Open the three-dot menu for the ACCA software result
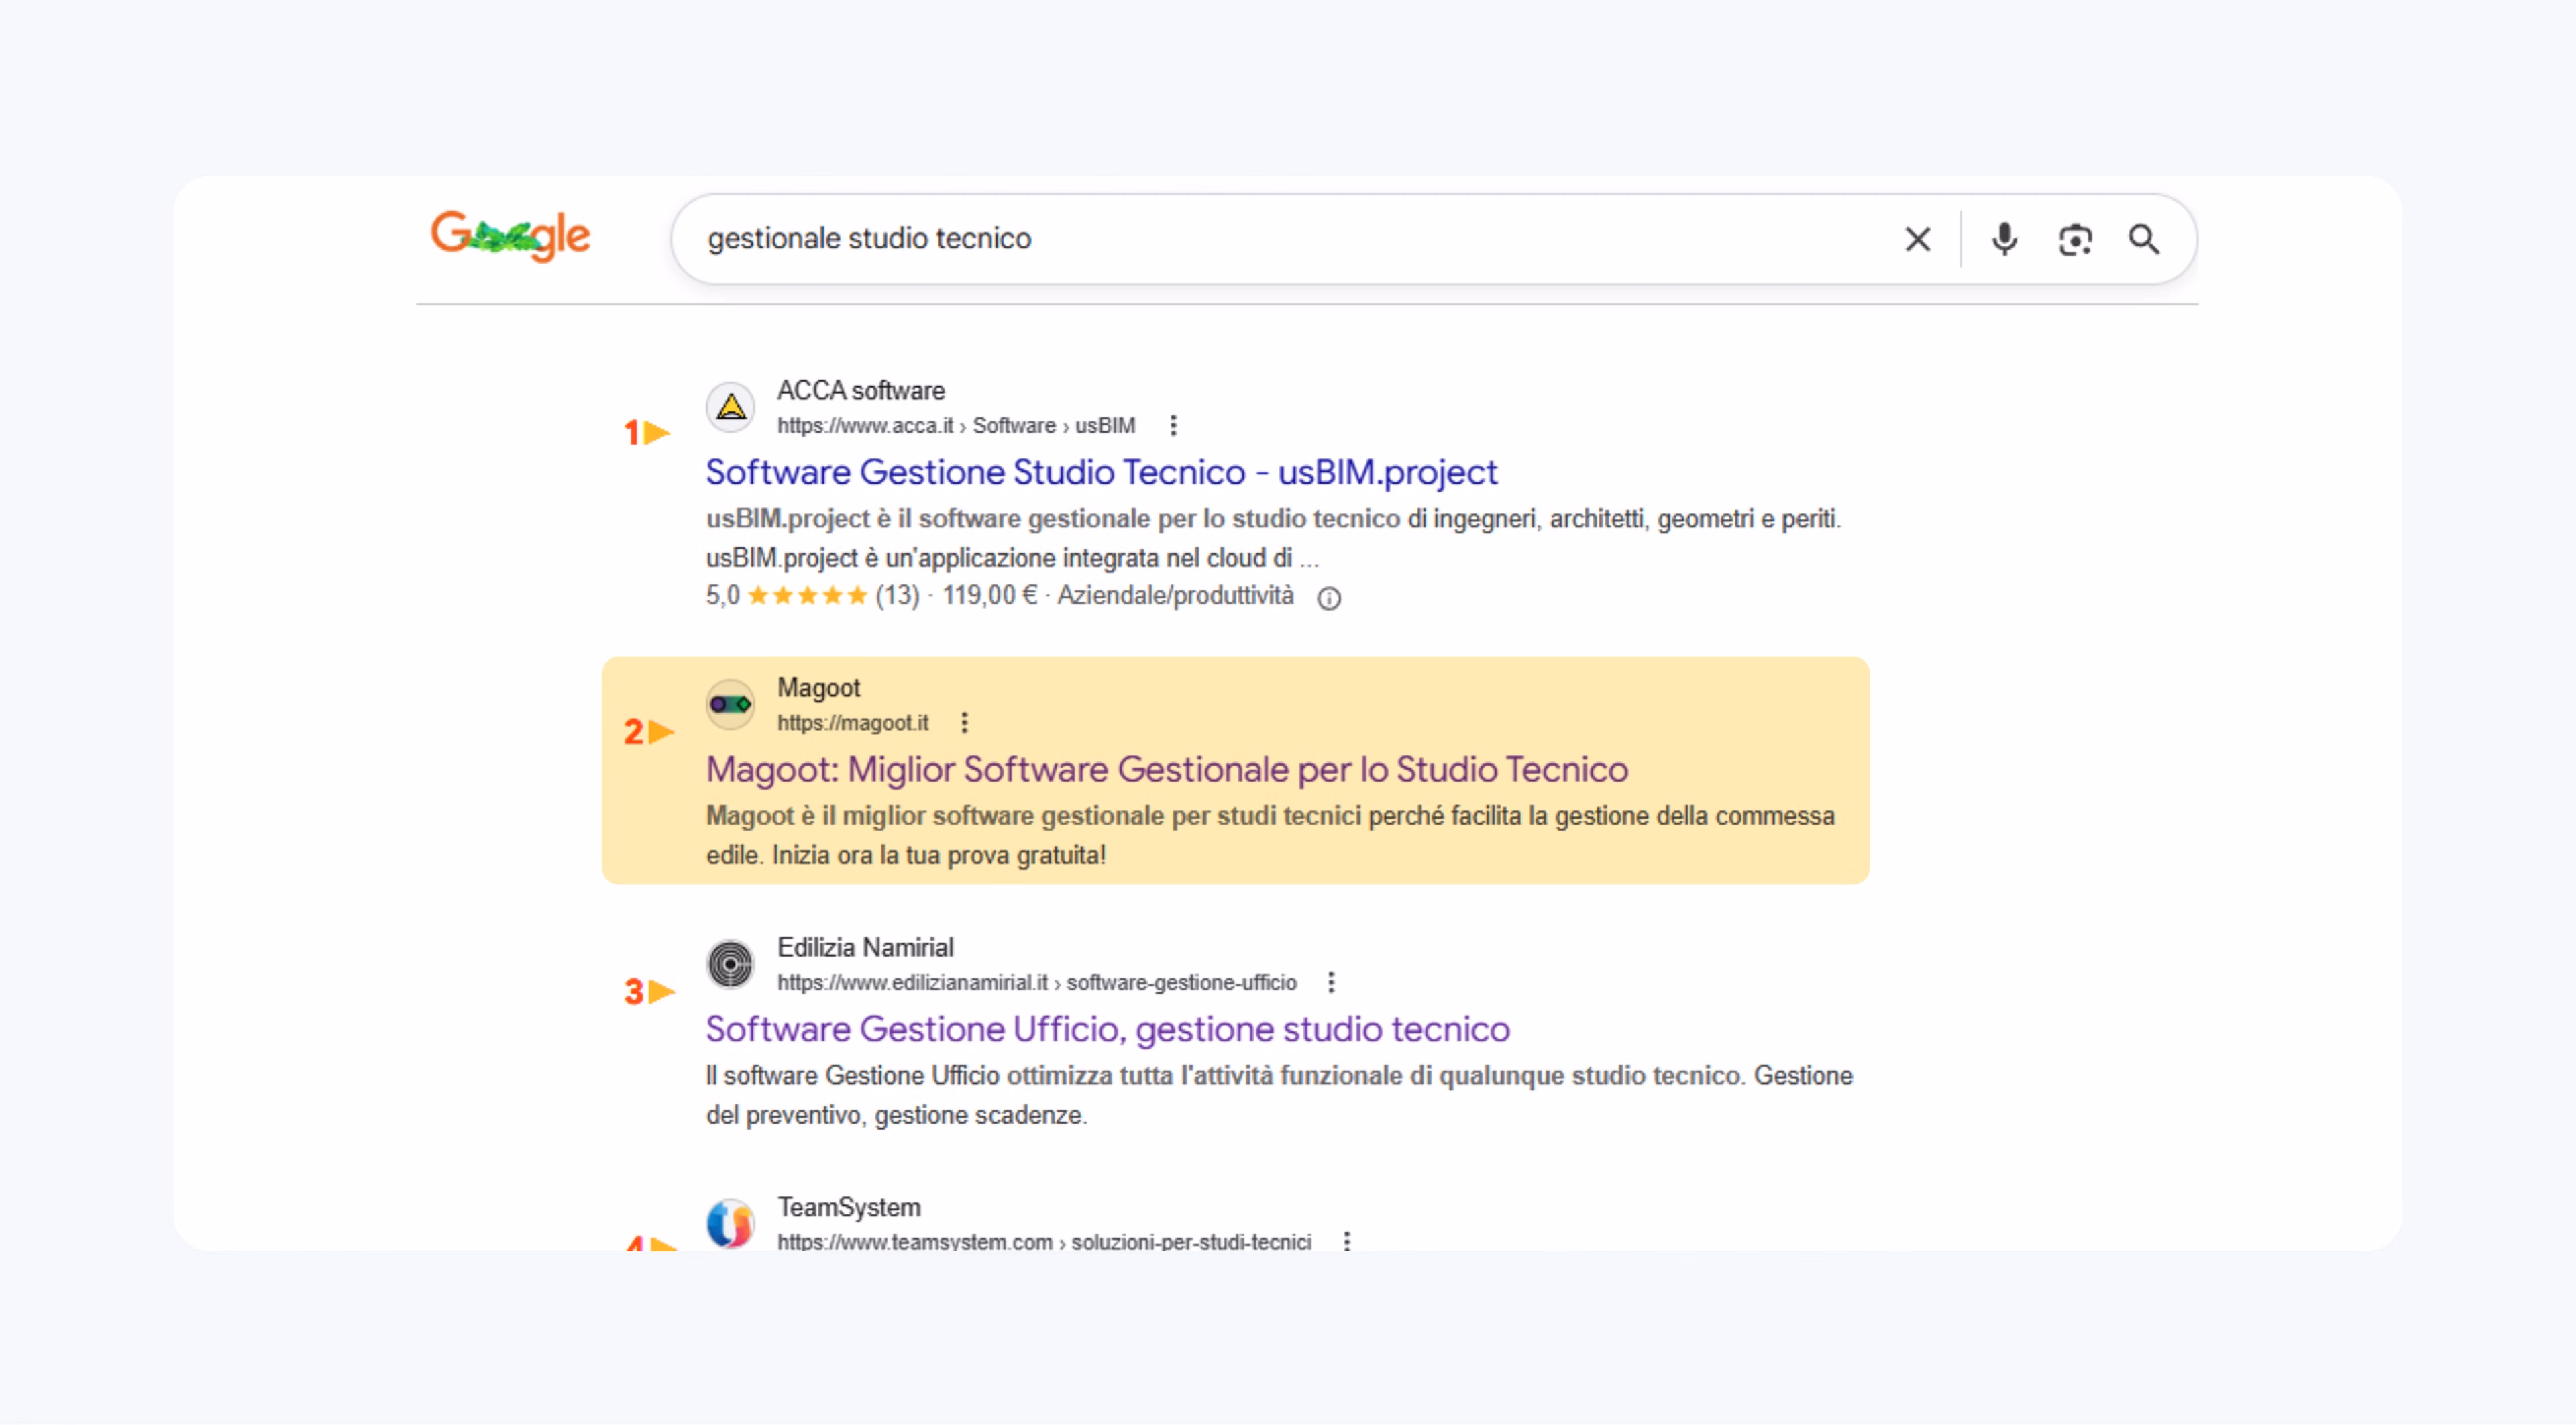The width and height of the screenshot is (2576, 1425). [x=1173, y=425]
